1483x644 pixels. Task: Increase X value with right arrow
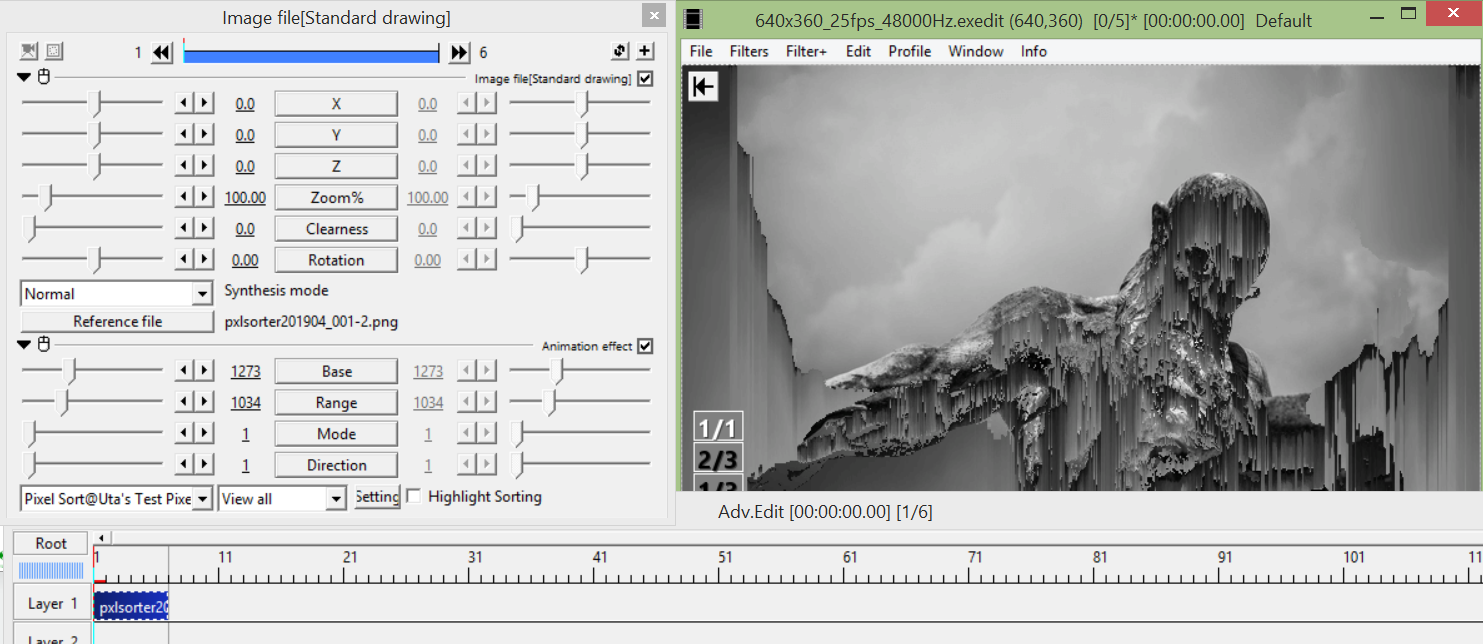point(204,103)
